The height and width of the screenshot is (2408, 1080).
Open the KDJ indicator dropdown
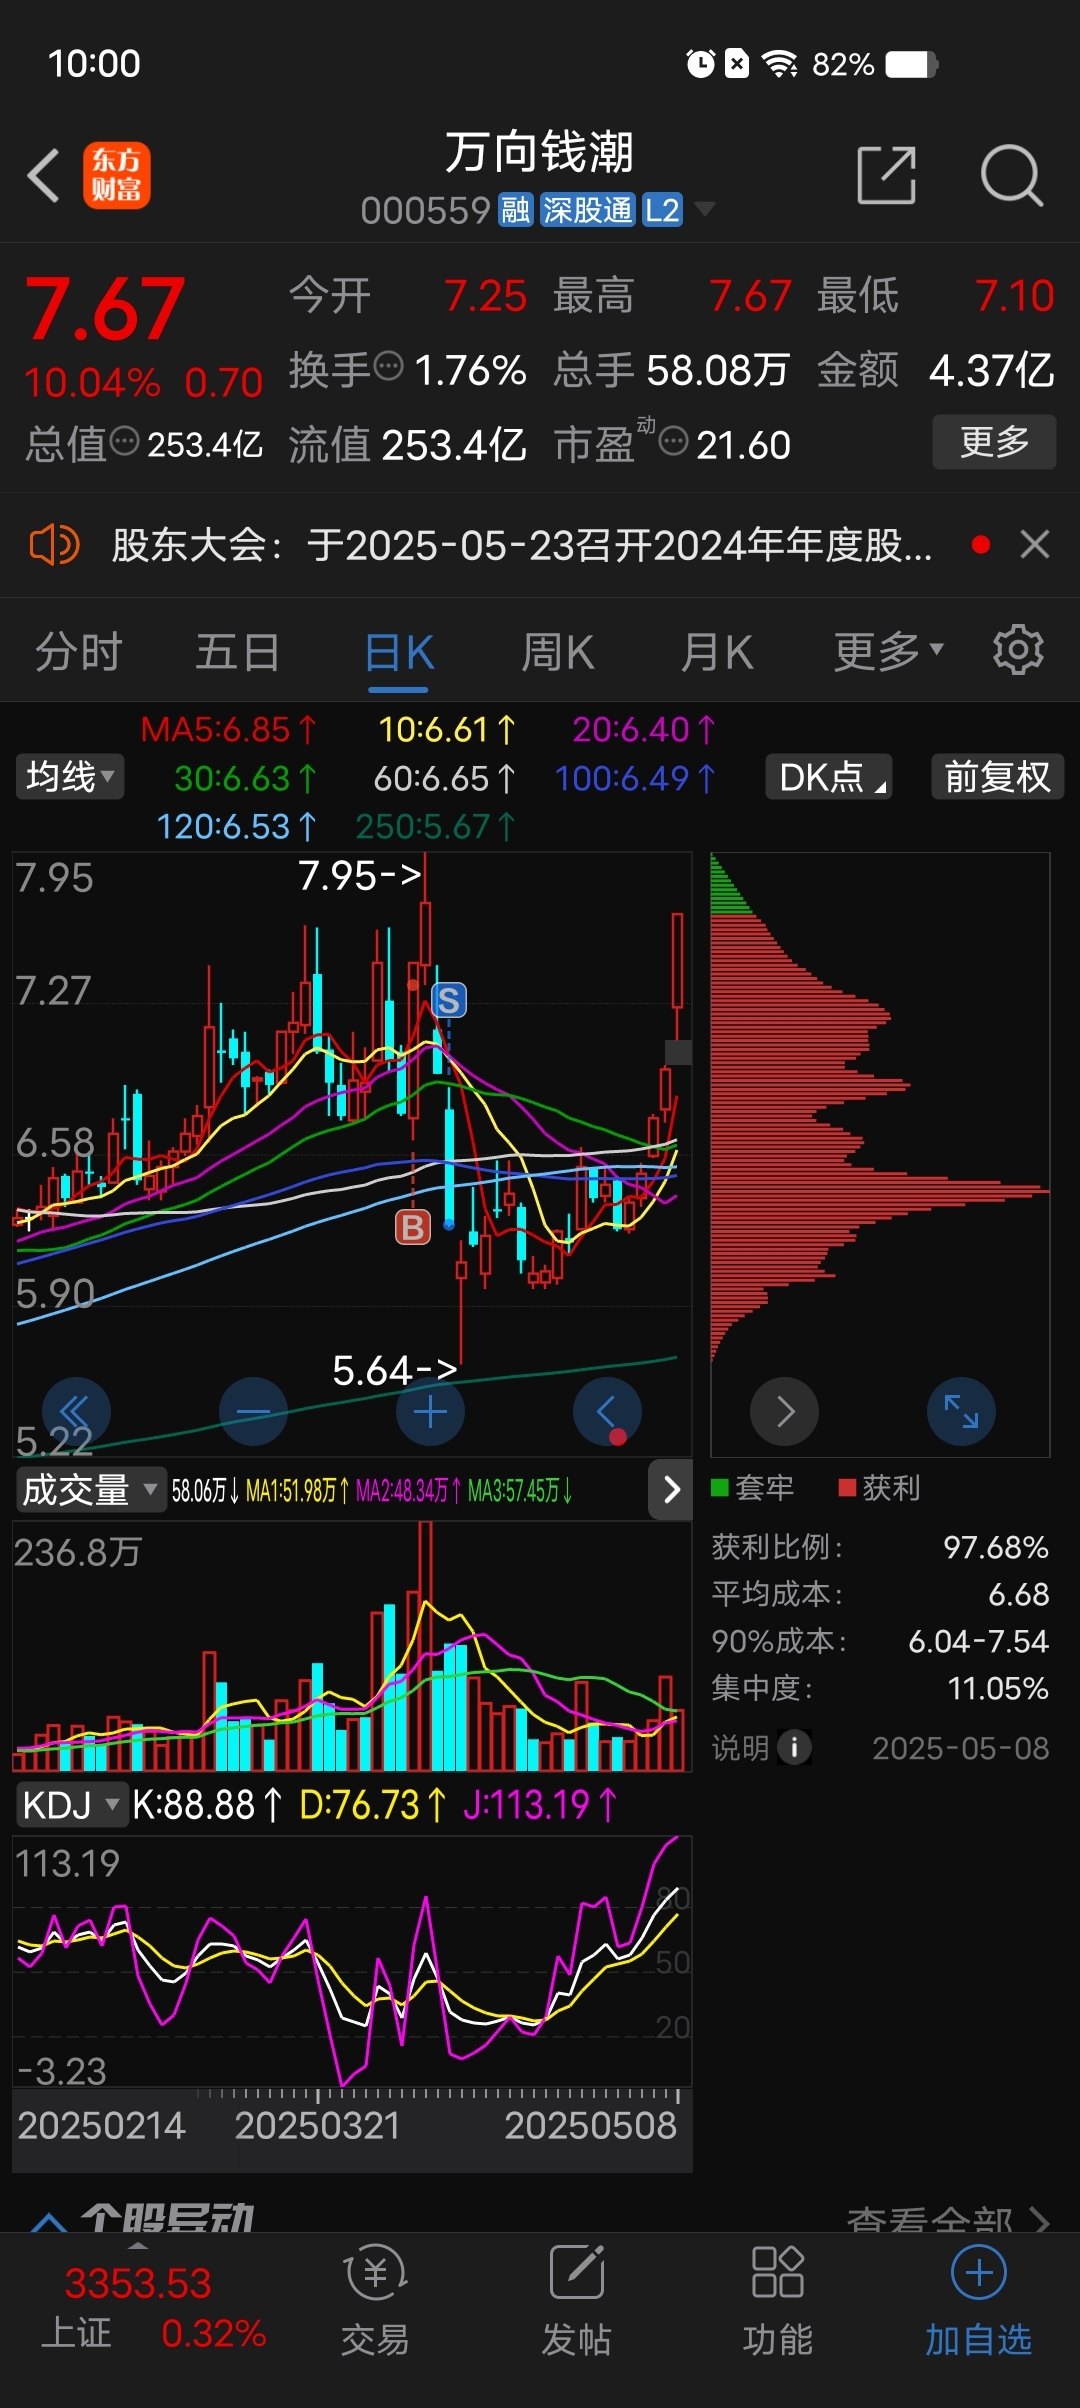coord(70,1805)
